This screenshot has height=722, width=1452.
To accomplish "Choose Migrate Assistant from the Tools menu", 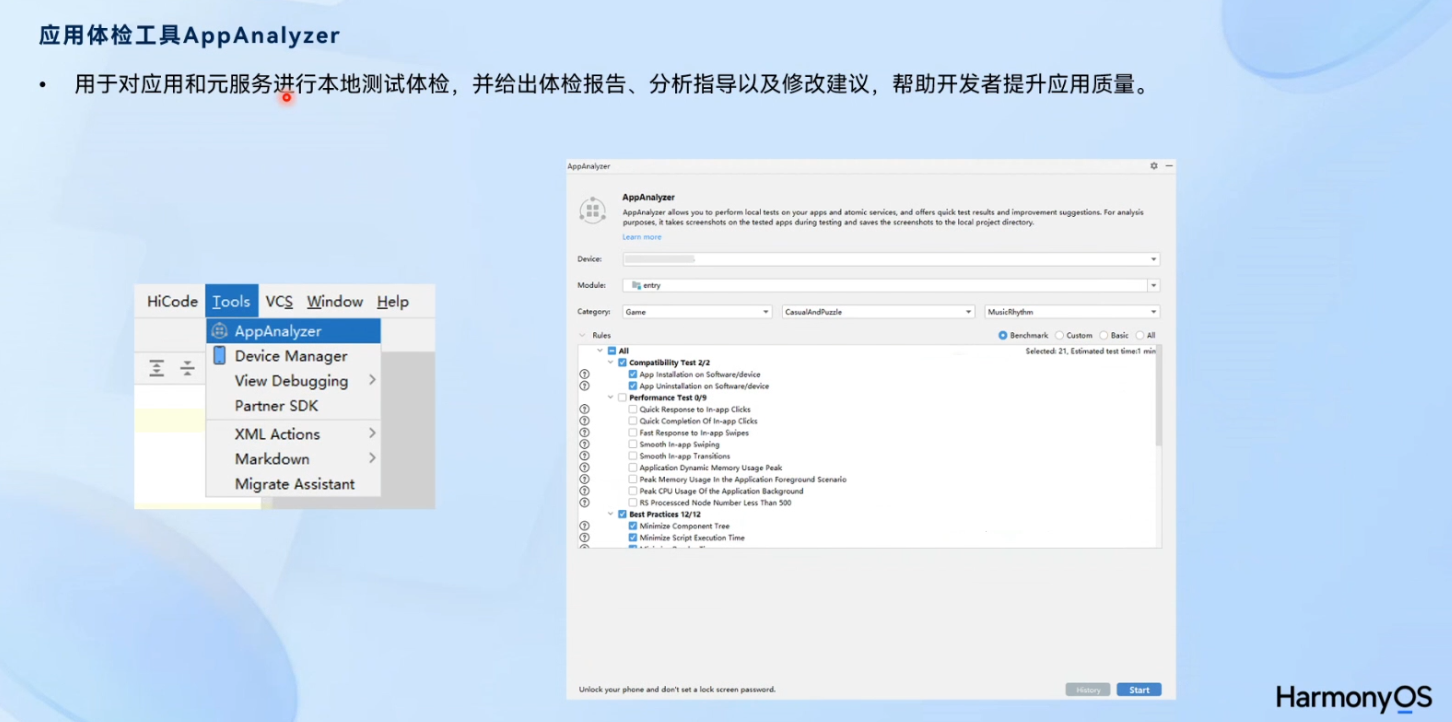I will point(293,484).
